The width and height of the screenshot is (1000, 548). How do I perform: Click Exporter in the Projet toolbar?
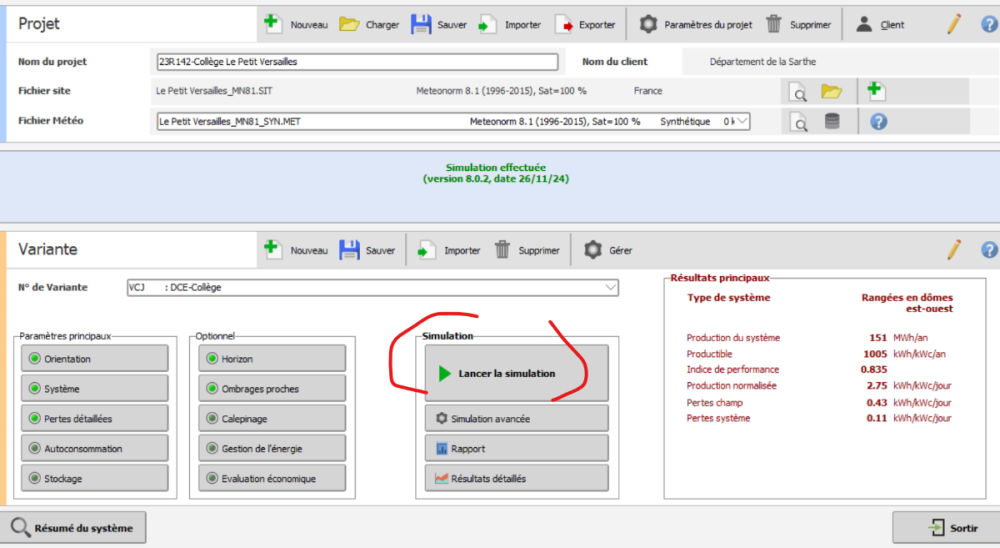tap(586, 24)
